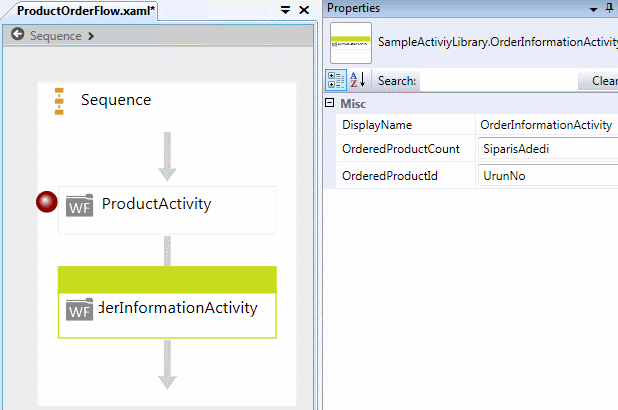Click the breadcrumb back arrow icon
This screenshot has width=618, height=410.
pyautogui.click(x=17, y=35)
